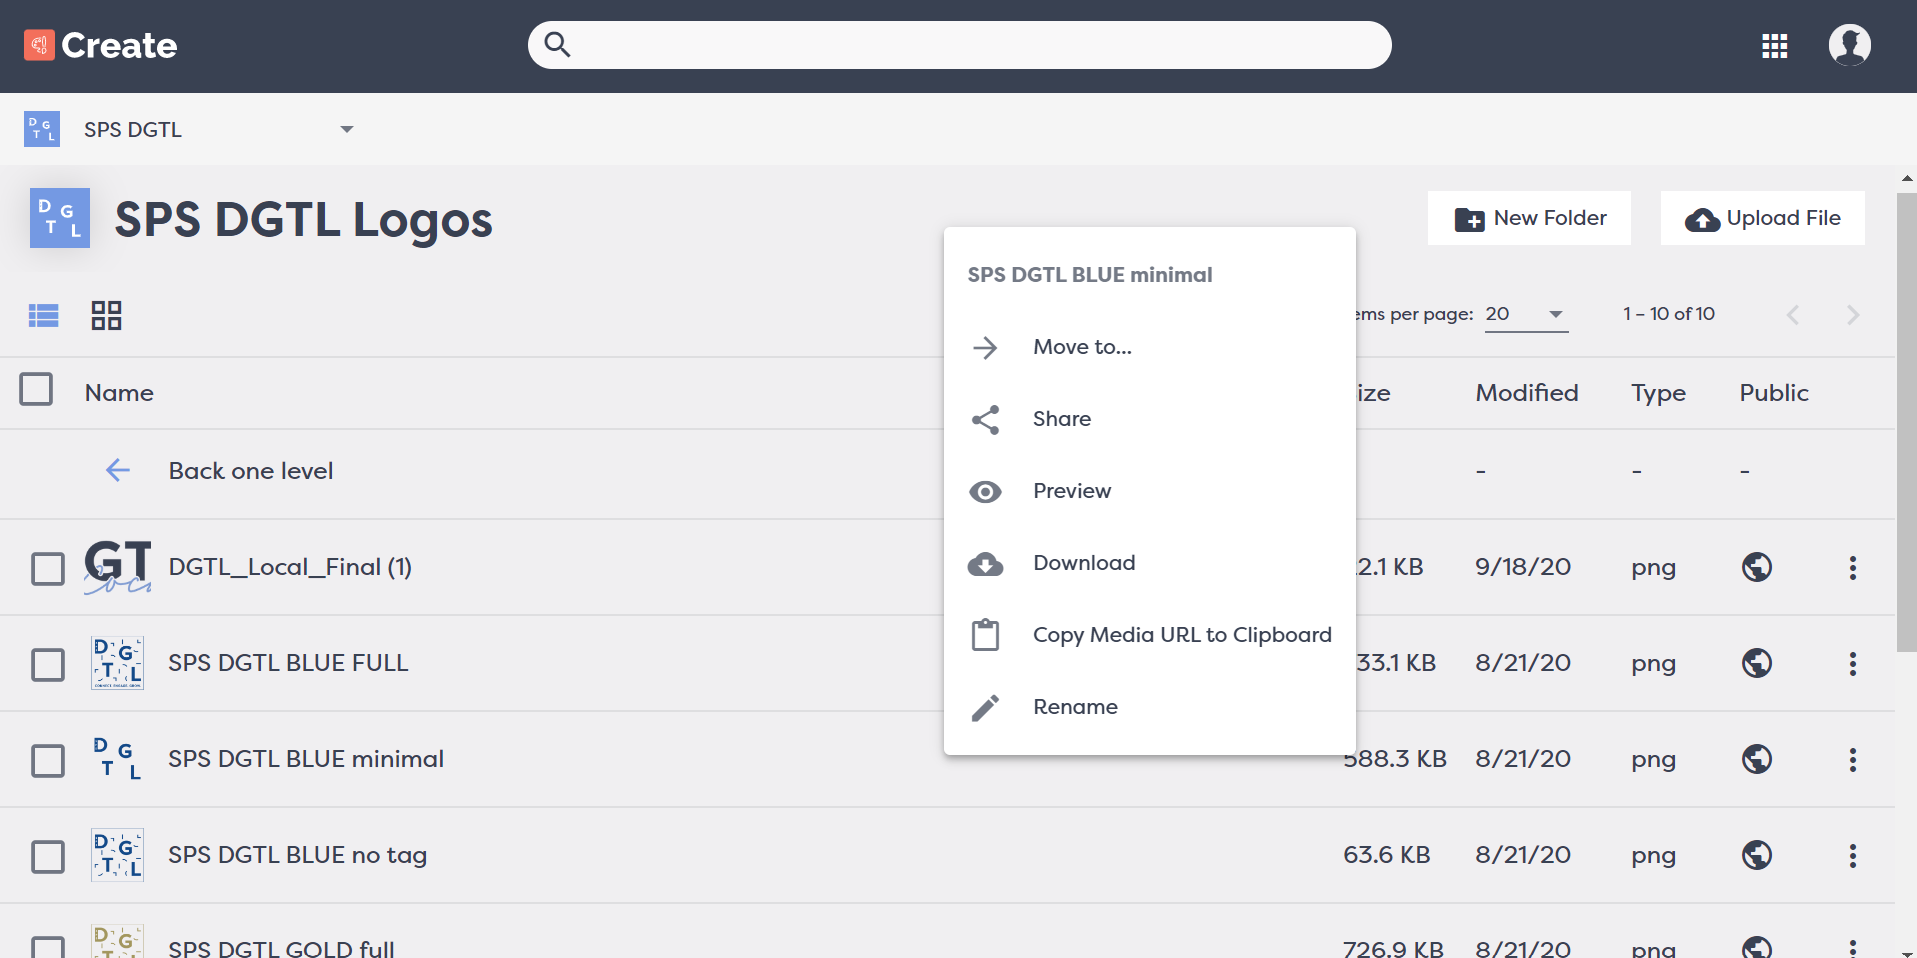Open SPS DGTL BLUE minimal thumbnail

(x=117, y=759)
